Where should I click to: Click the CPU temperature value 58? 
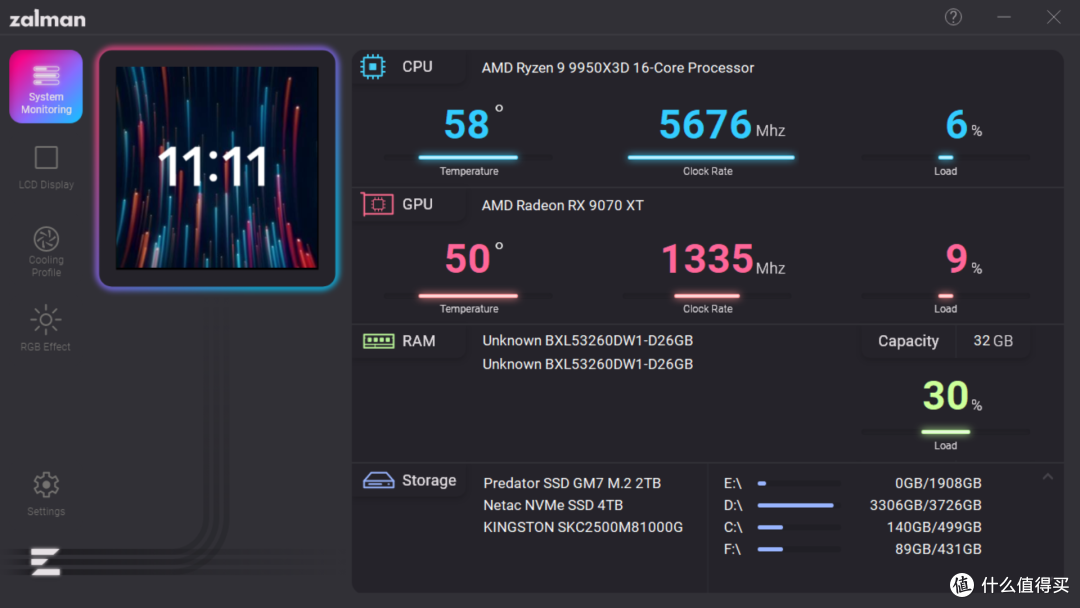click(466, 125)
